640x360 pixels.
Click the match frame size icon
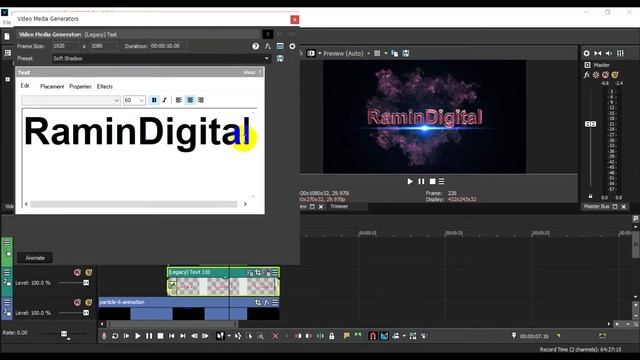(x=280, y=46)
